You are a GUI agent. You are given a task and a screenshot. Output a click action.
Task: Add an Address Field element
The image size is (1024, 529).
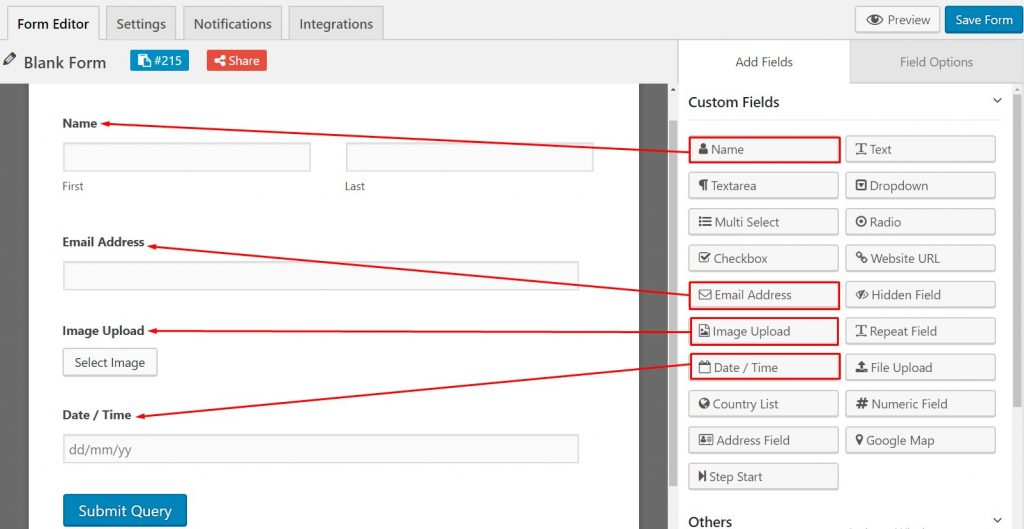click(x=763, y=440)
